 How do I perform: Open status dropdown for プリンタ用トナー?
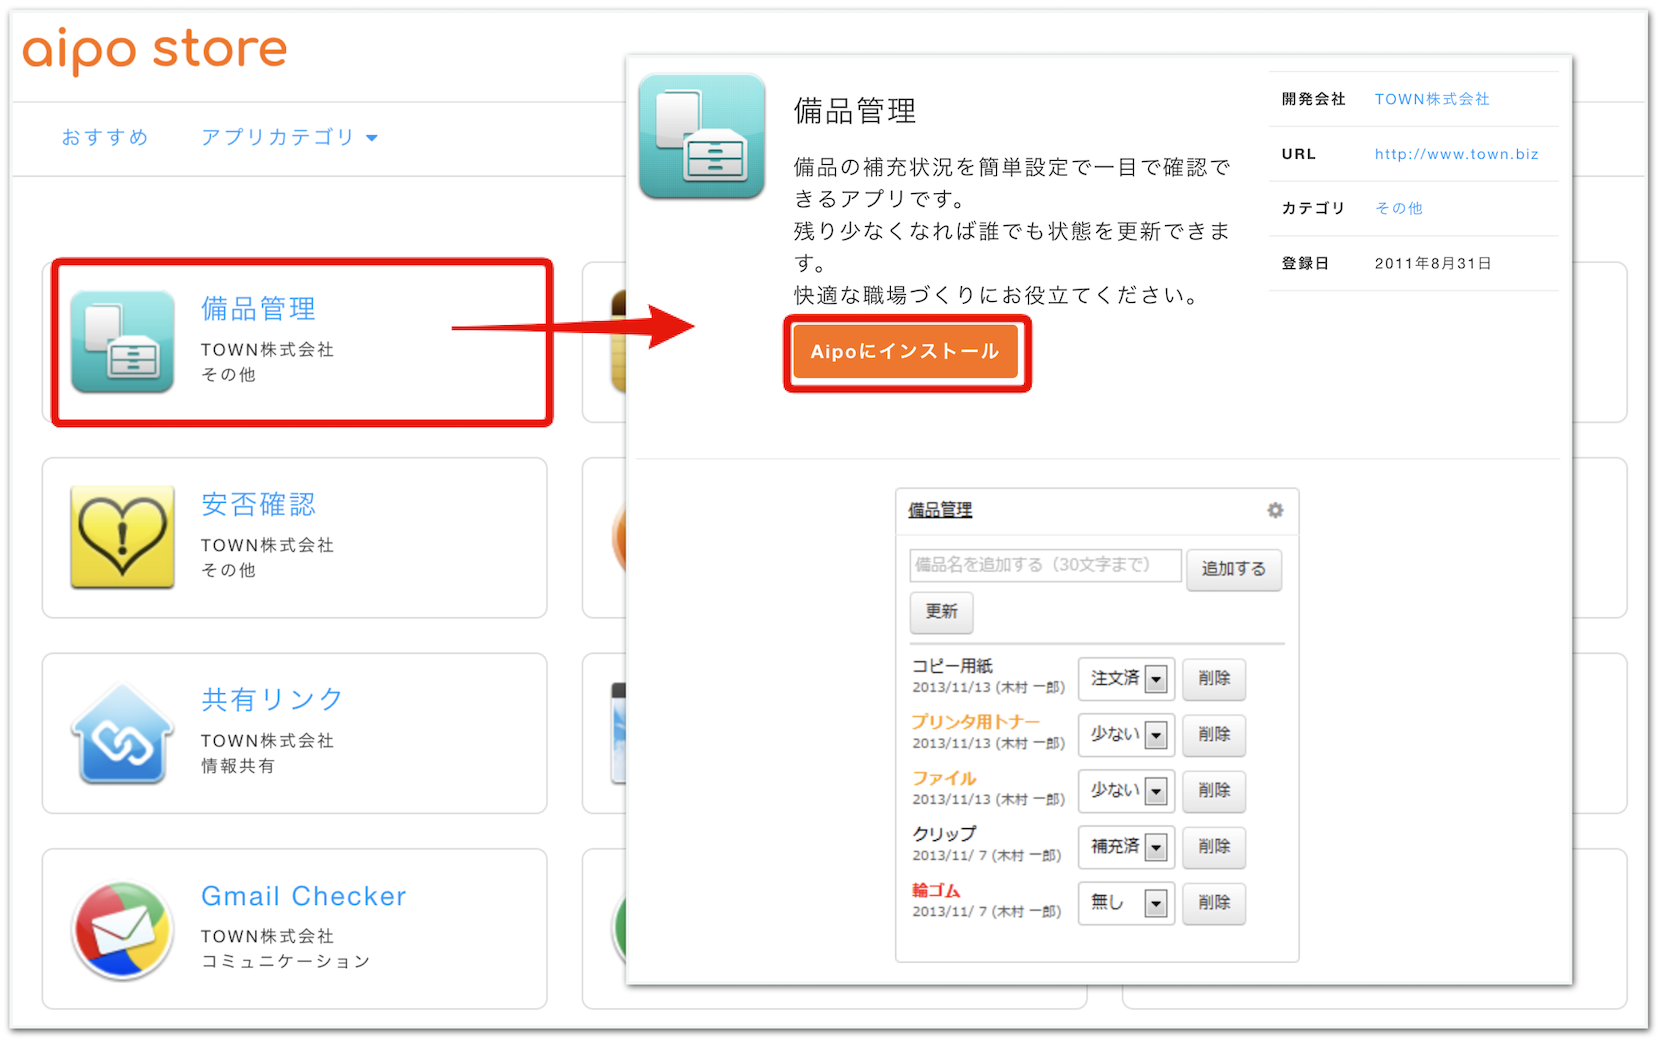click(1126, 735)
